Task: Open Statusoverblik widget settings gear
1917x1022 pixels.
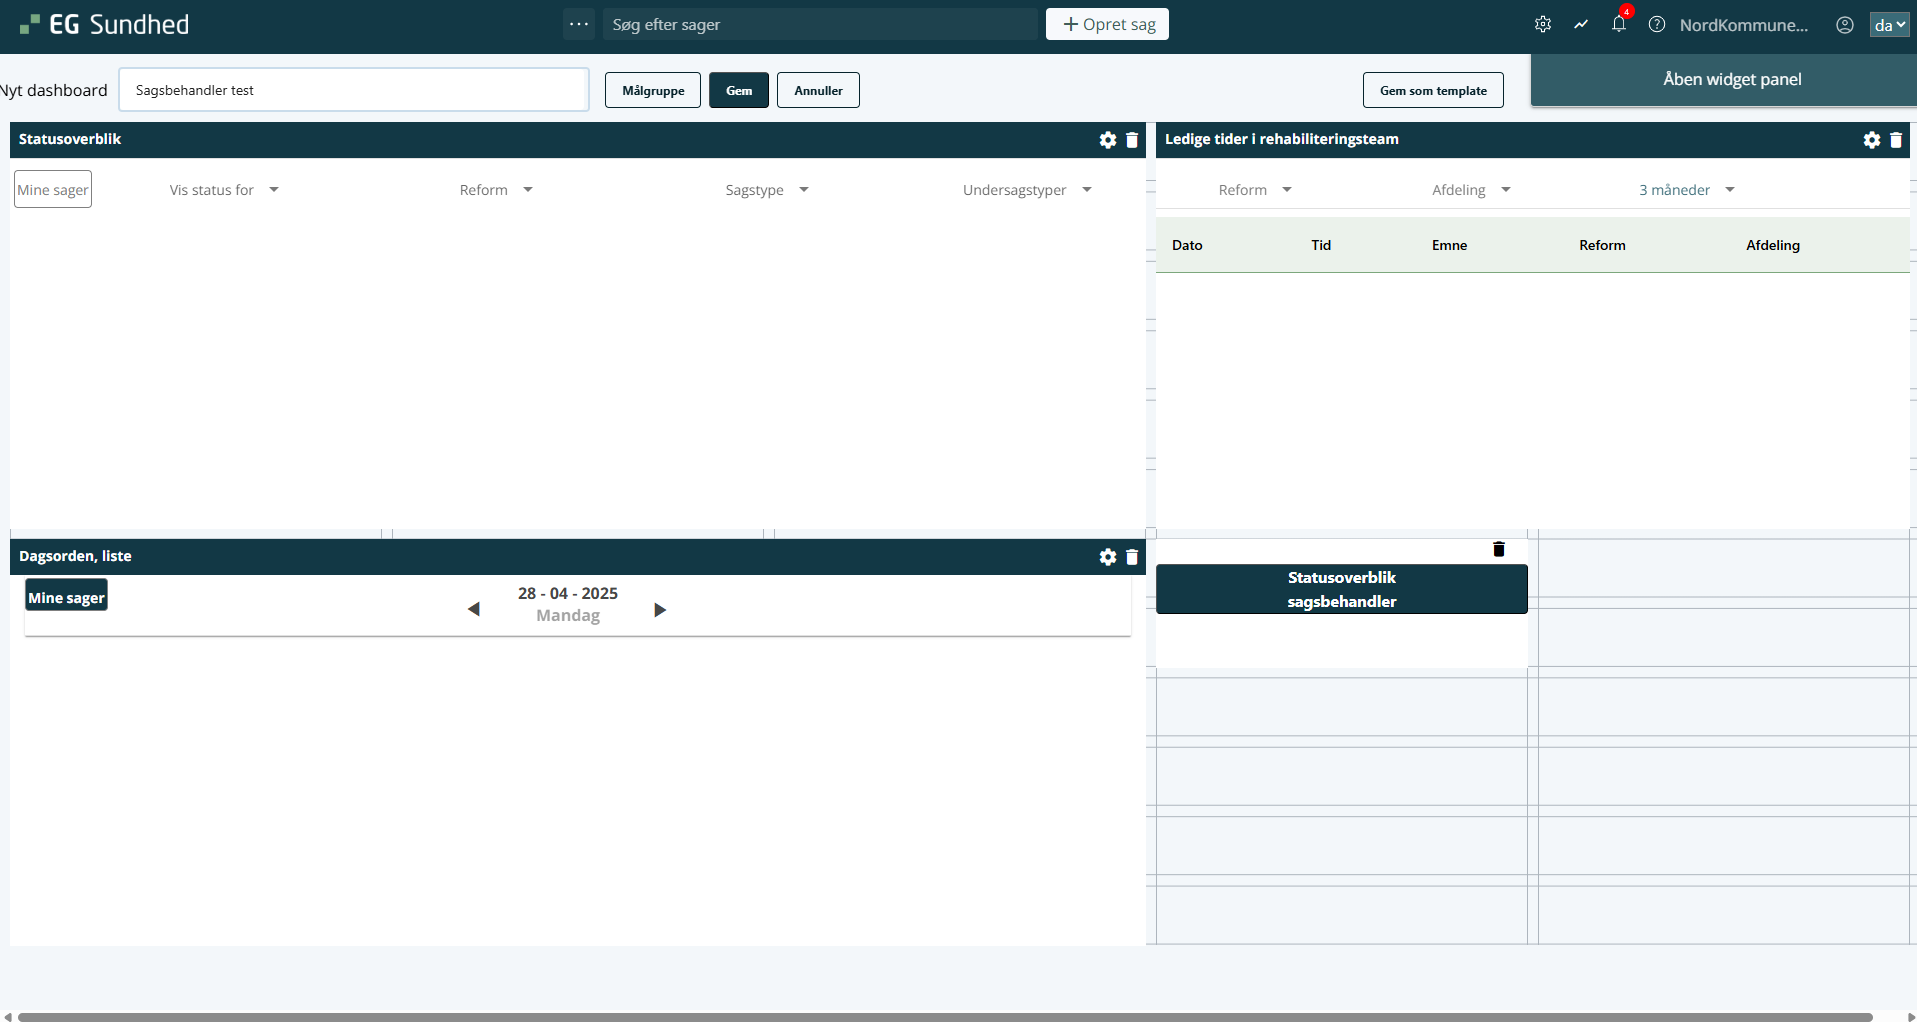Action: [1108, 140]
